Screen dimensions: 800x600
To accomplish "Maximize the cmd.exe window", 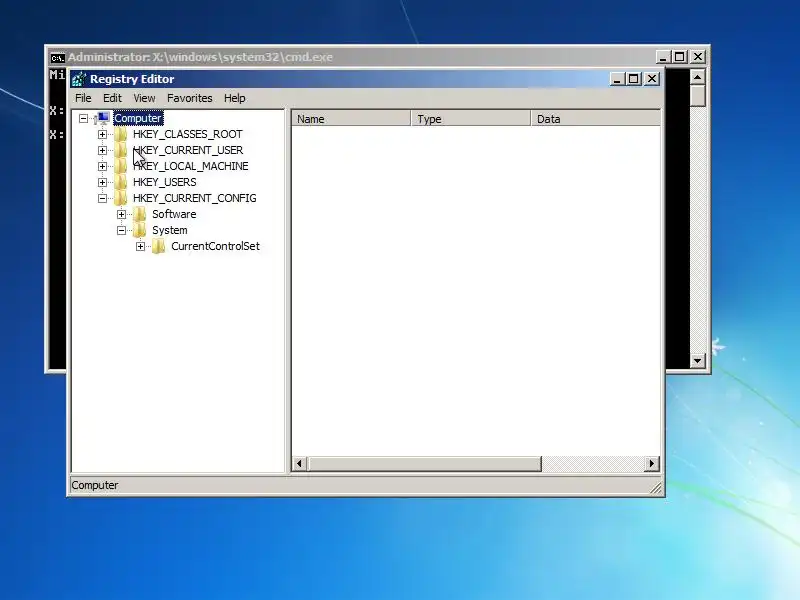I will (x=680, y=57).
